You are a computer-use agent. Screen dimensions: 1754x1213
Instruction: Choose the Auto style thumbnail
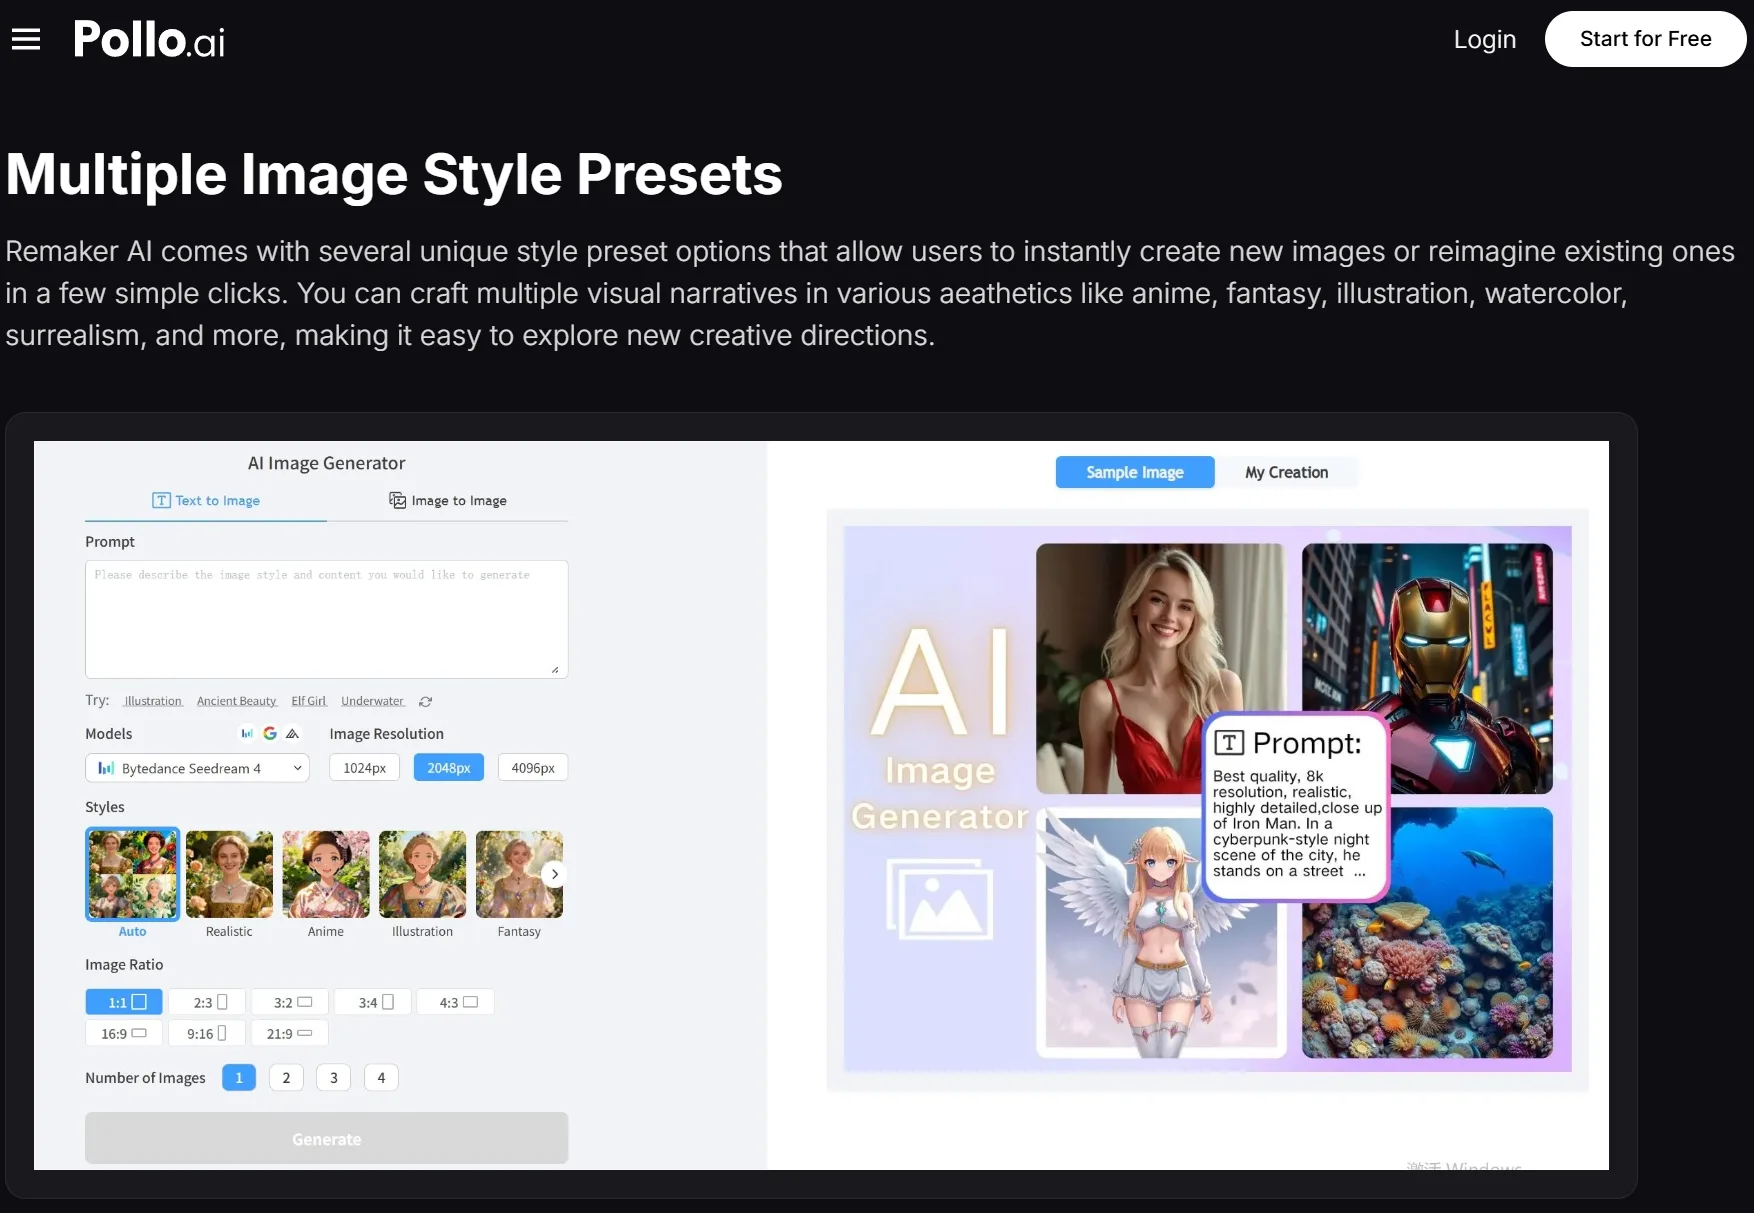tap(132, 874)
